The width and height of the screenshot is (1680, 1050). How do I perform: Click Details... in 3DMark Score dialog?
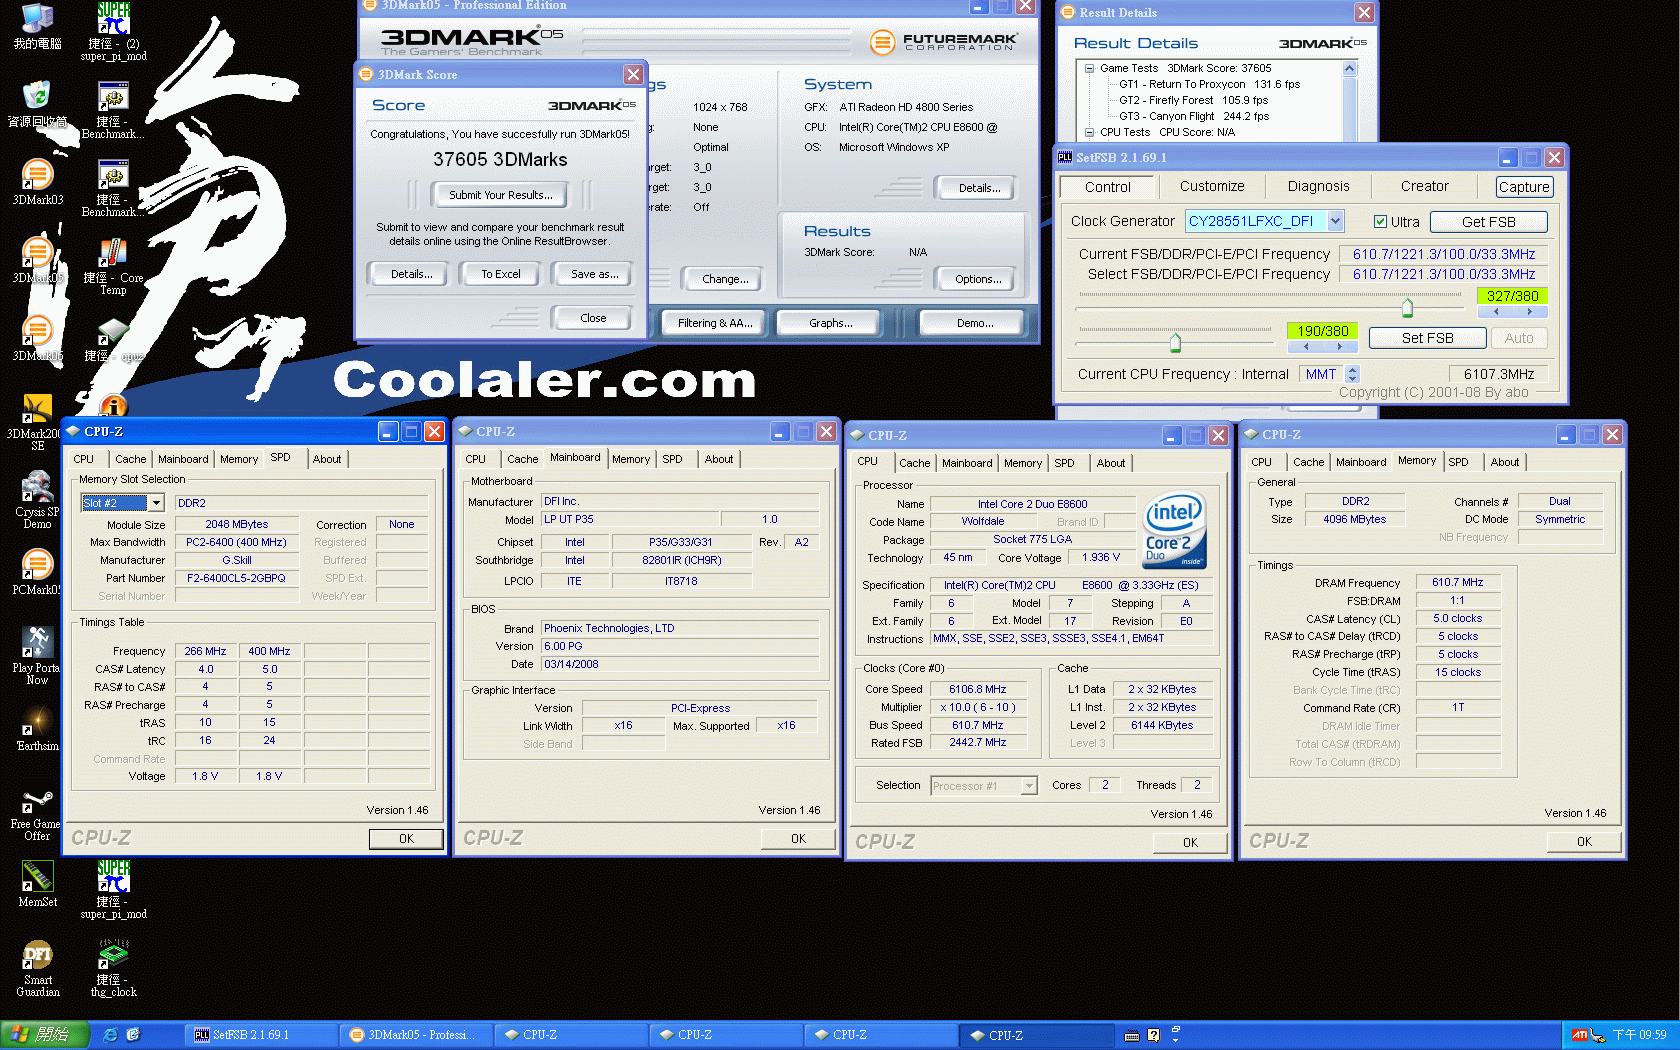tap(411, 274)
